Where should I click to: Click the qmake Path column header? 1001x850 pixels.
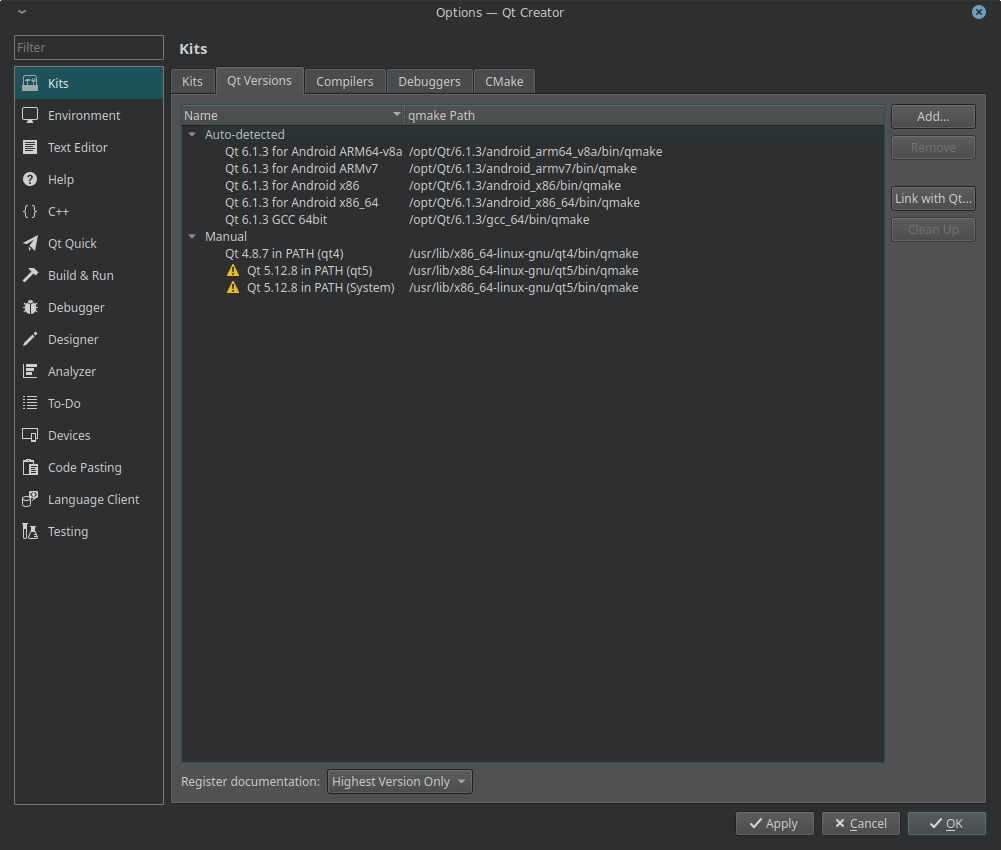click(644, 116)
